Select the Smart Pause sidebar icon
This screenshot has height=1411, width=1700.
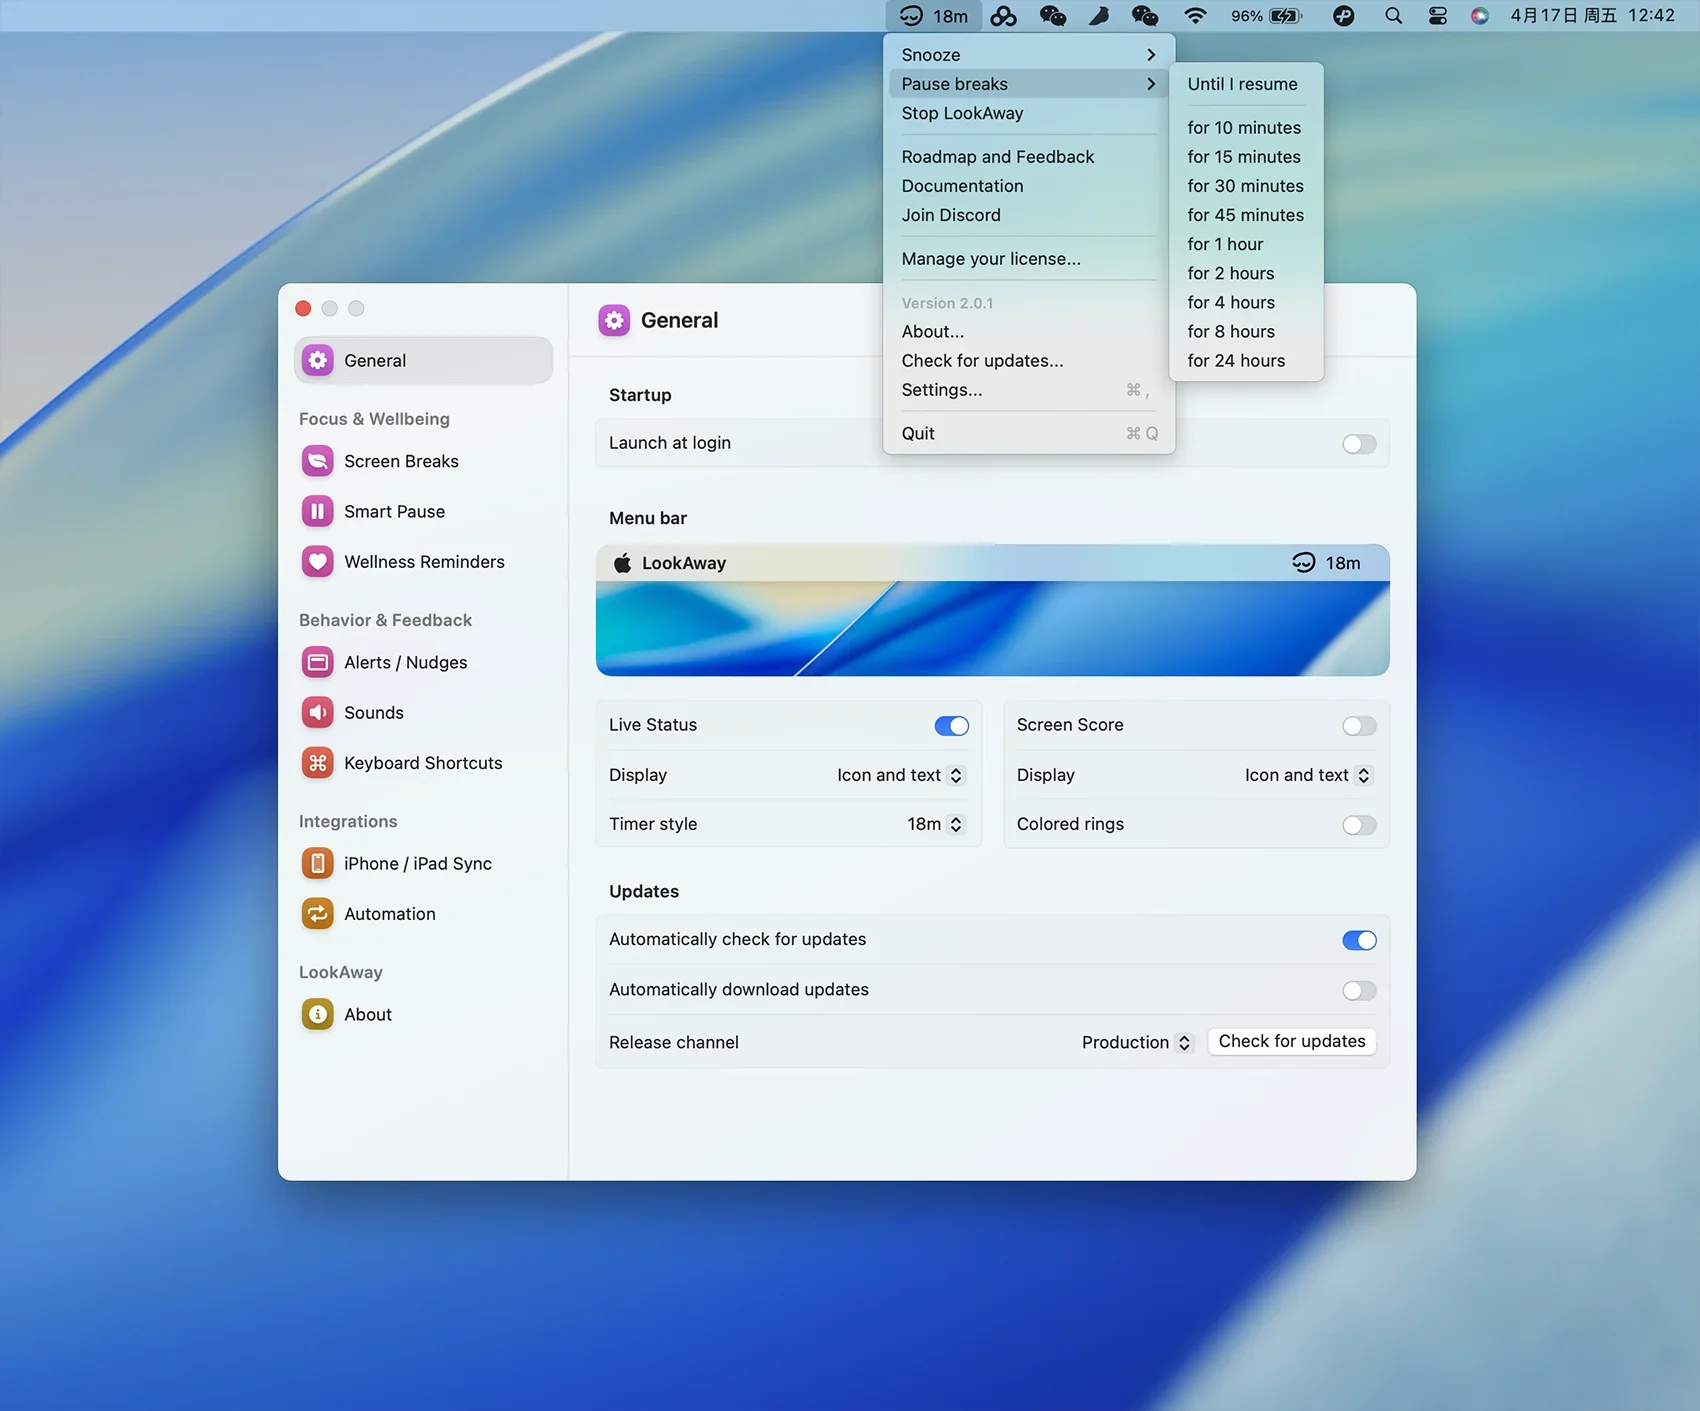tap(318, 511)
